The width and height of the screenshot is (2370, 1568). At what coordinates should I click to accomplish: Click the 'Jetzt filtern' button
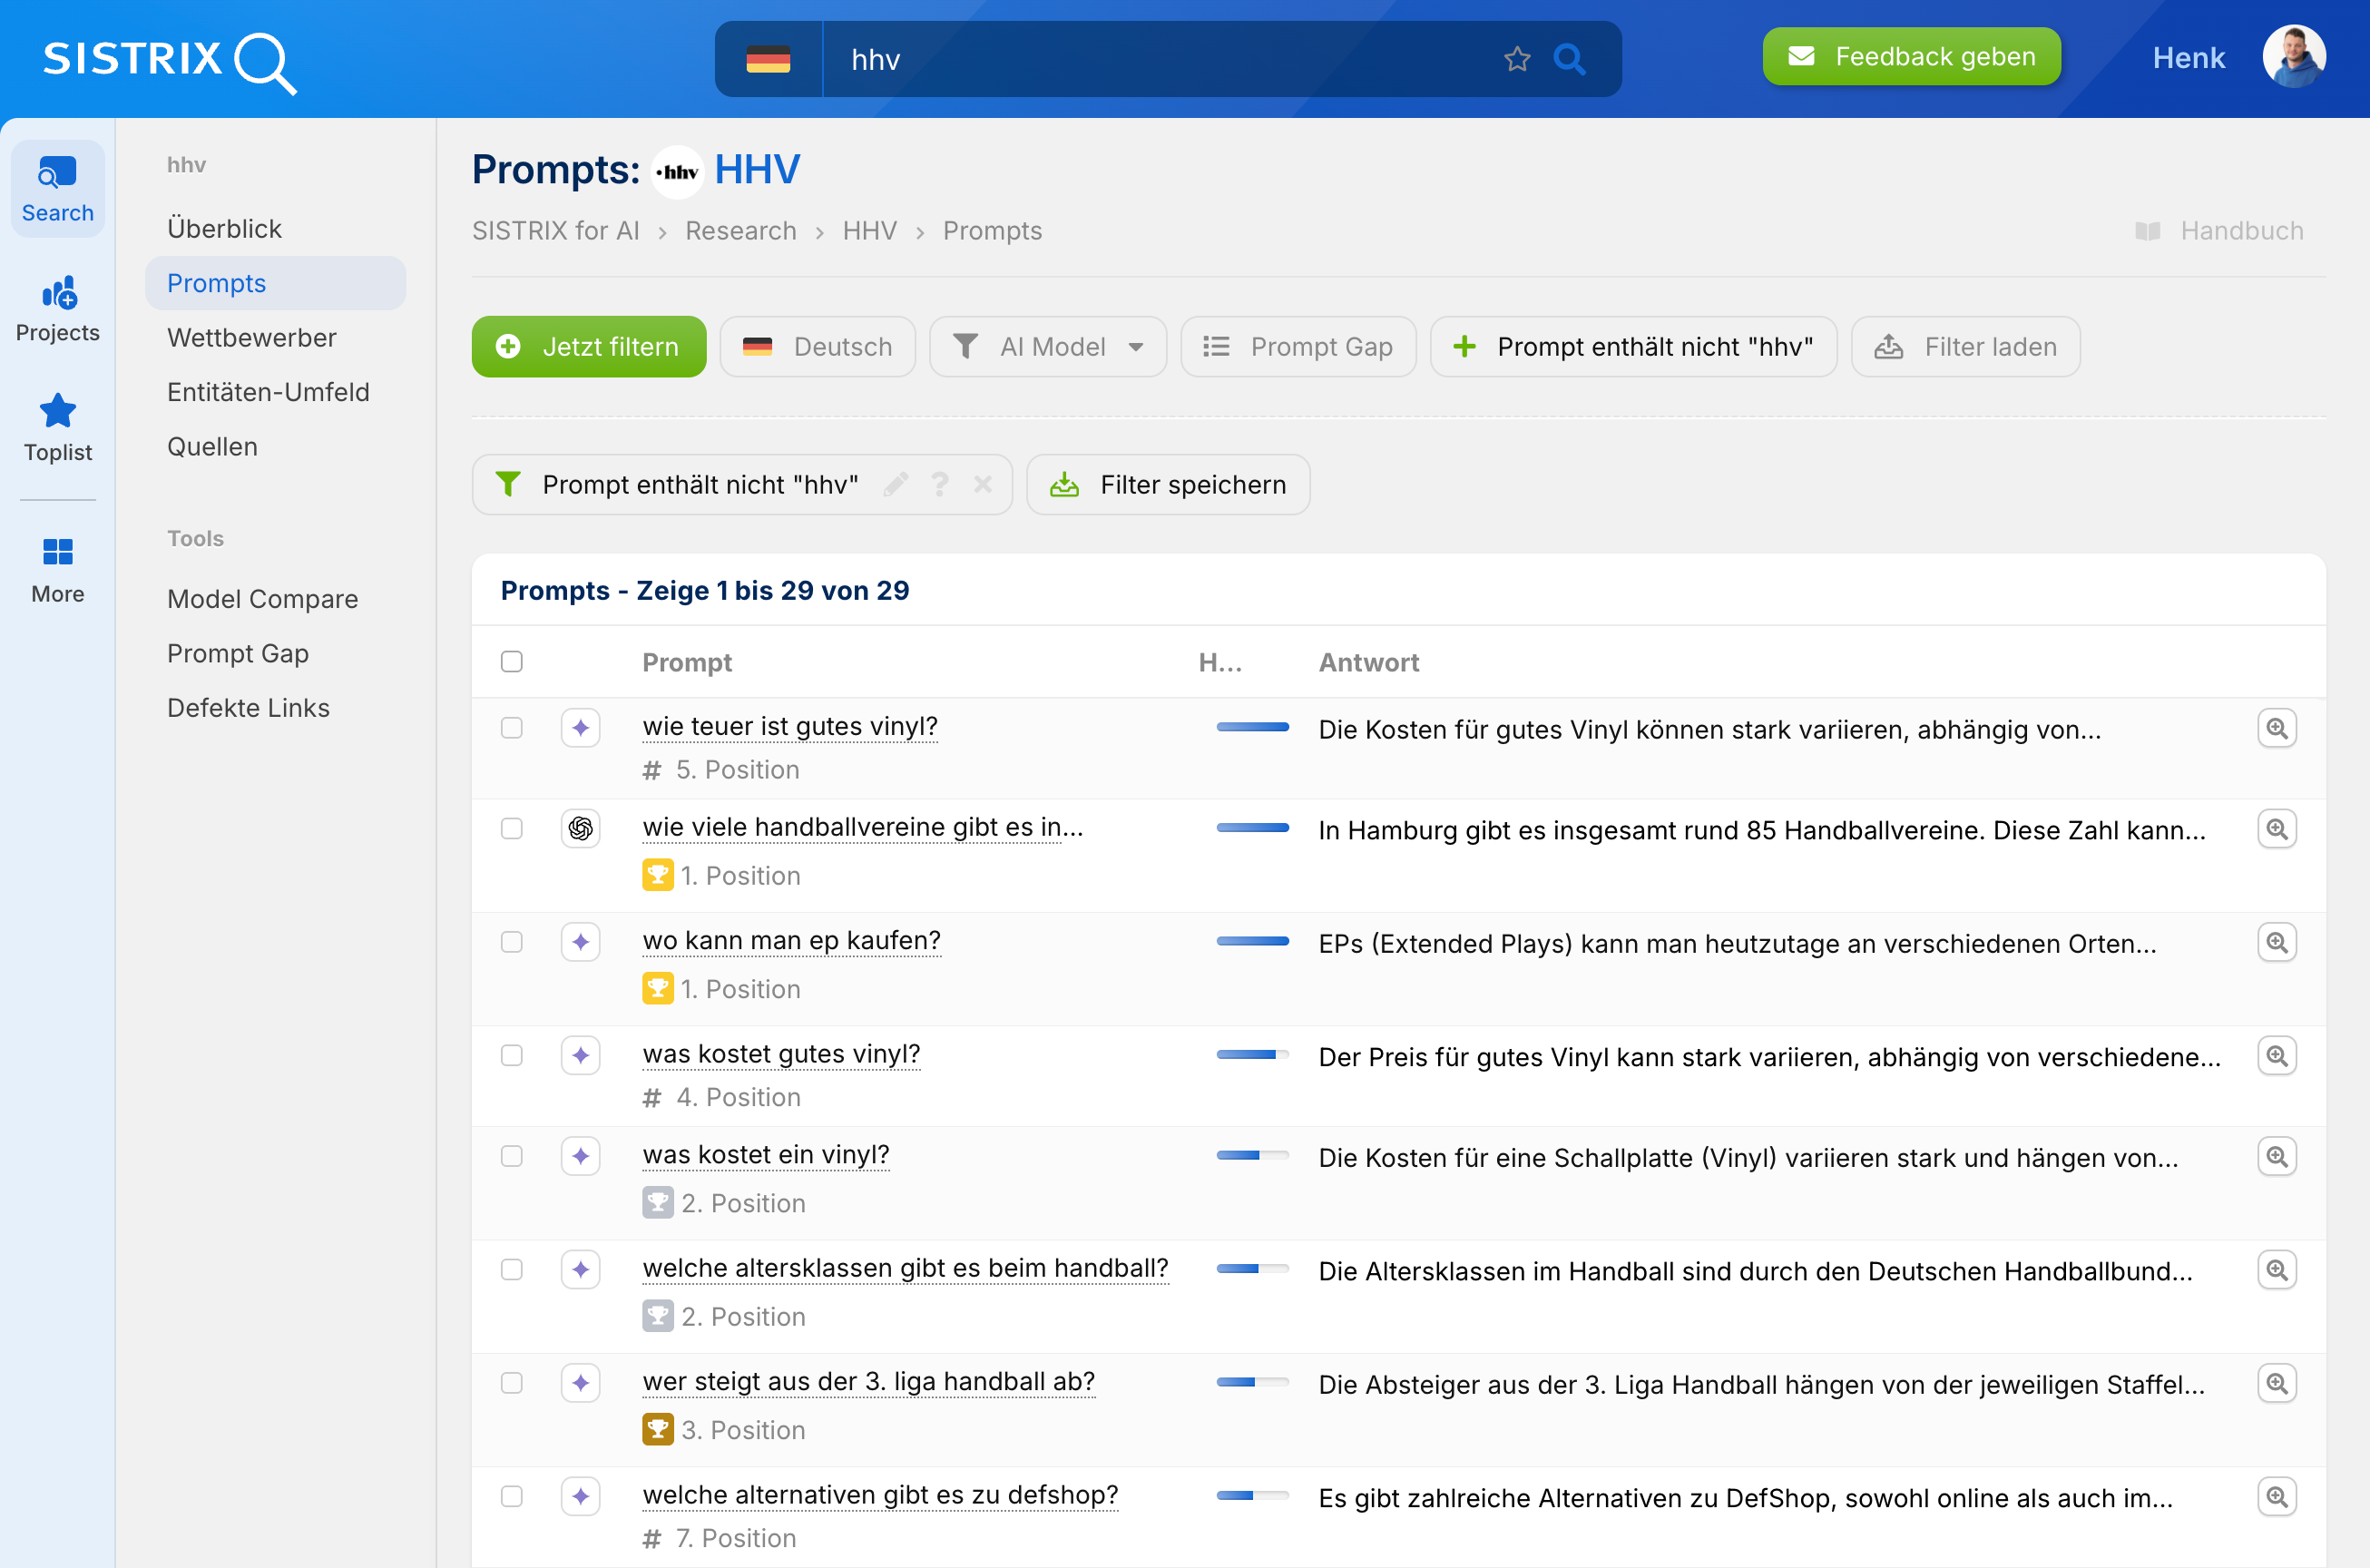(588, 346)
